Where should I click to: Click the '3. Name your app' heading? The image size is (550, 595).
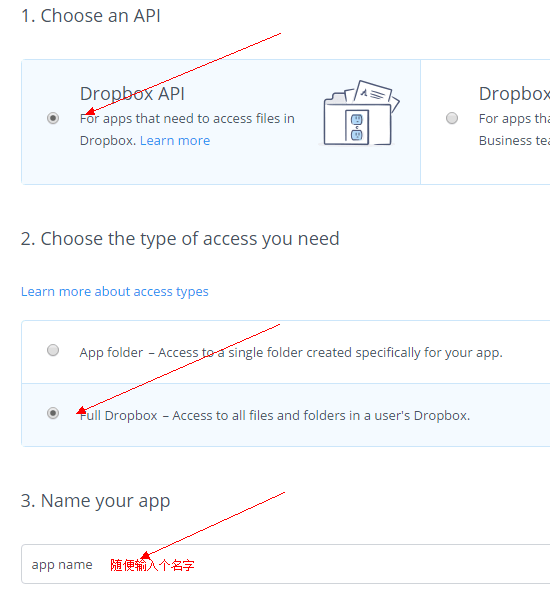pyautogui.click(x=95, y=501)
